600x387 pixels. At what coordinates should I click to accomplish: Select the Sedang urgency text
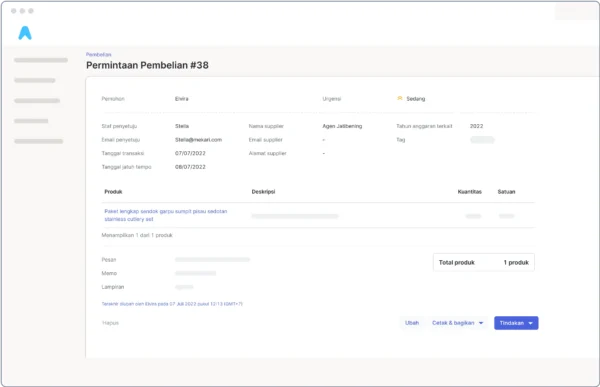click(416, 99)
